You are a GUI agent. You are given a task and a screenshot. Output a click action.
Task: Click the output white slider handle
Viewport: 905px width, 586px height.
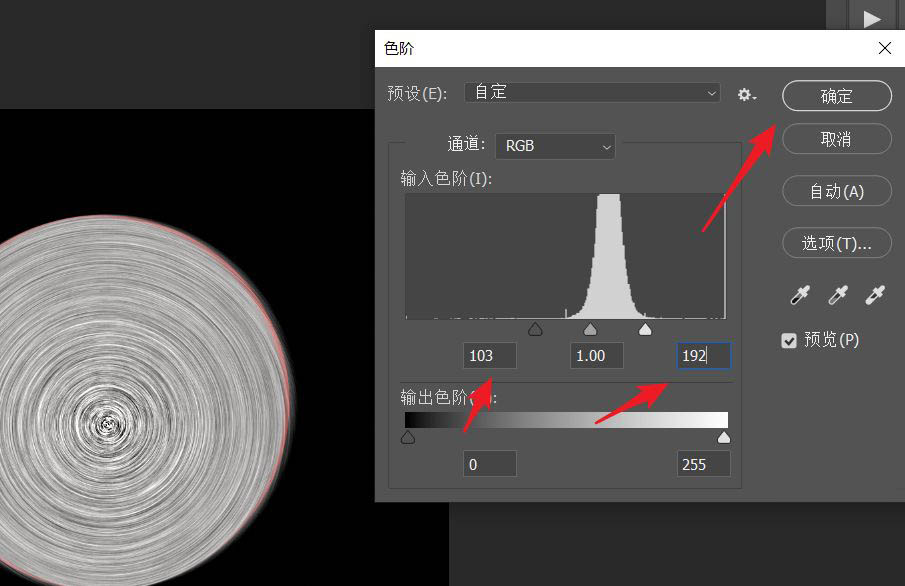(x=724, y=438)
